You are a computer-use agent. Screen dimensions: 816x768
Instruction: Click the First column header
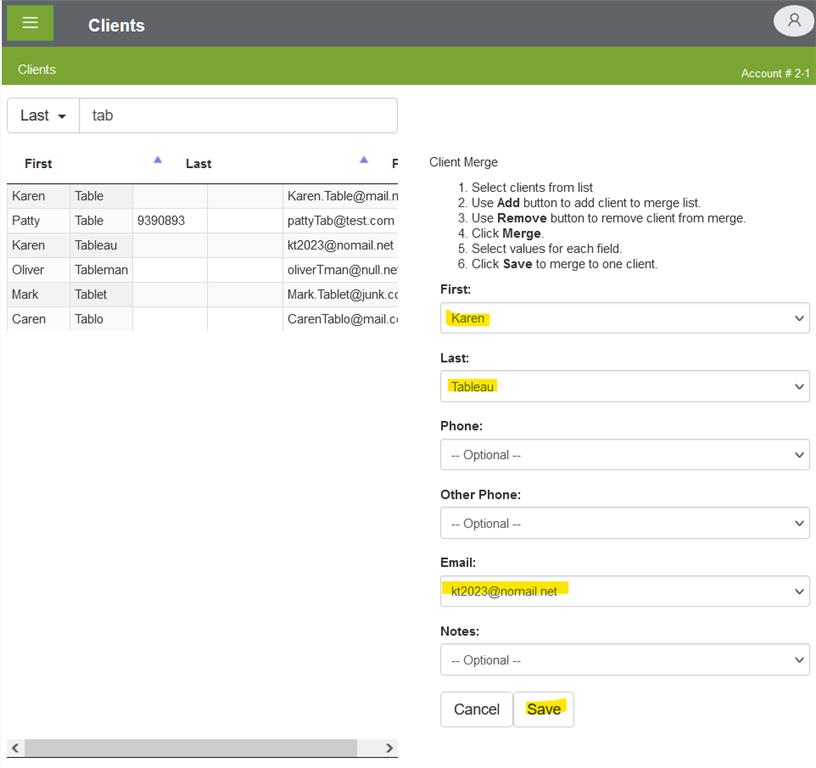pyautogui.click(x=38, y=164)
